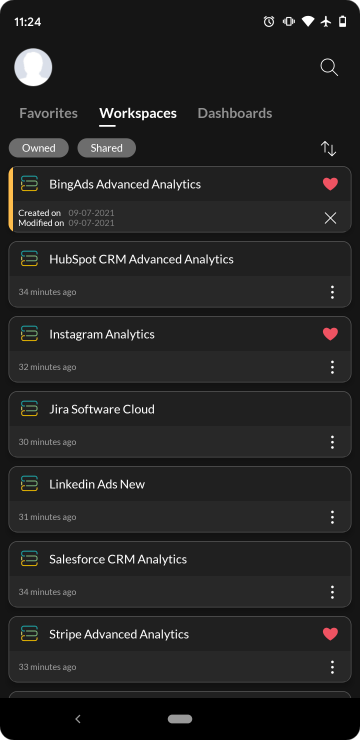Close BingAds details with the X

point(330,218)
